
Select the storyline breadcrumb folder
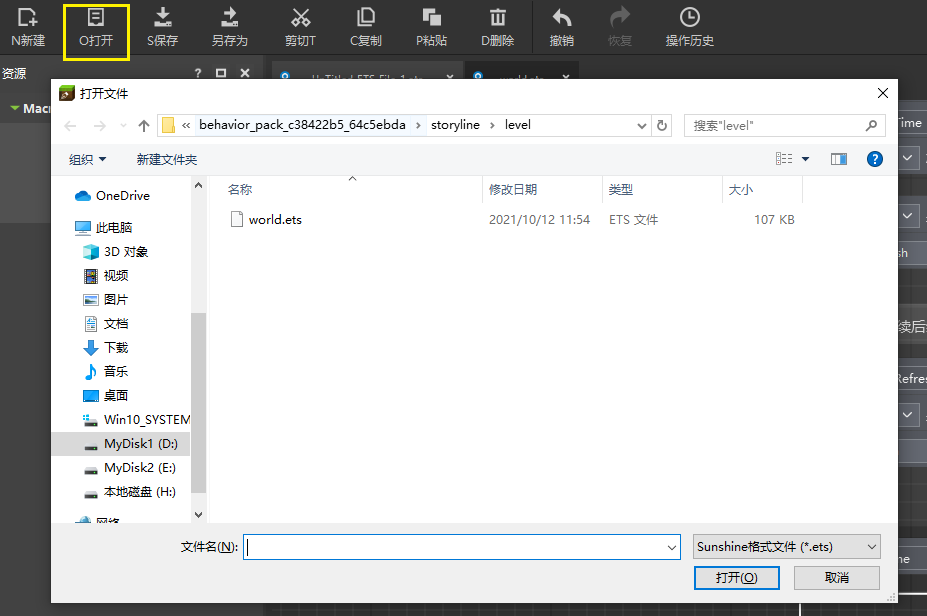point(455,125)
